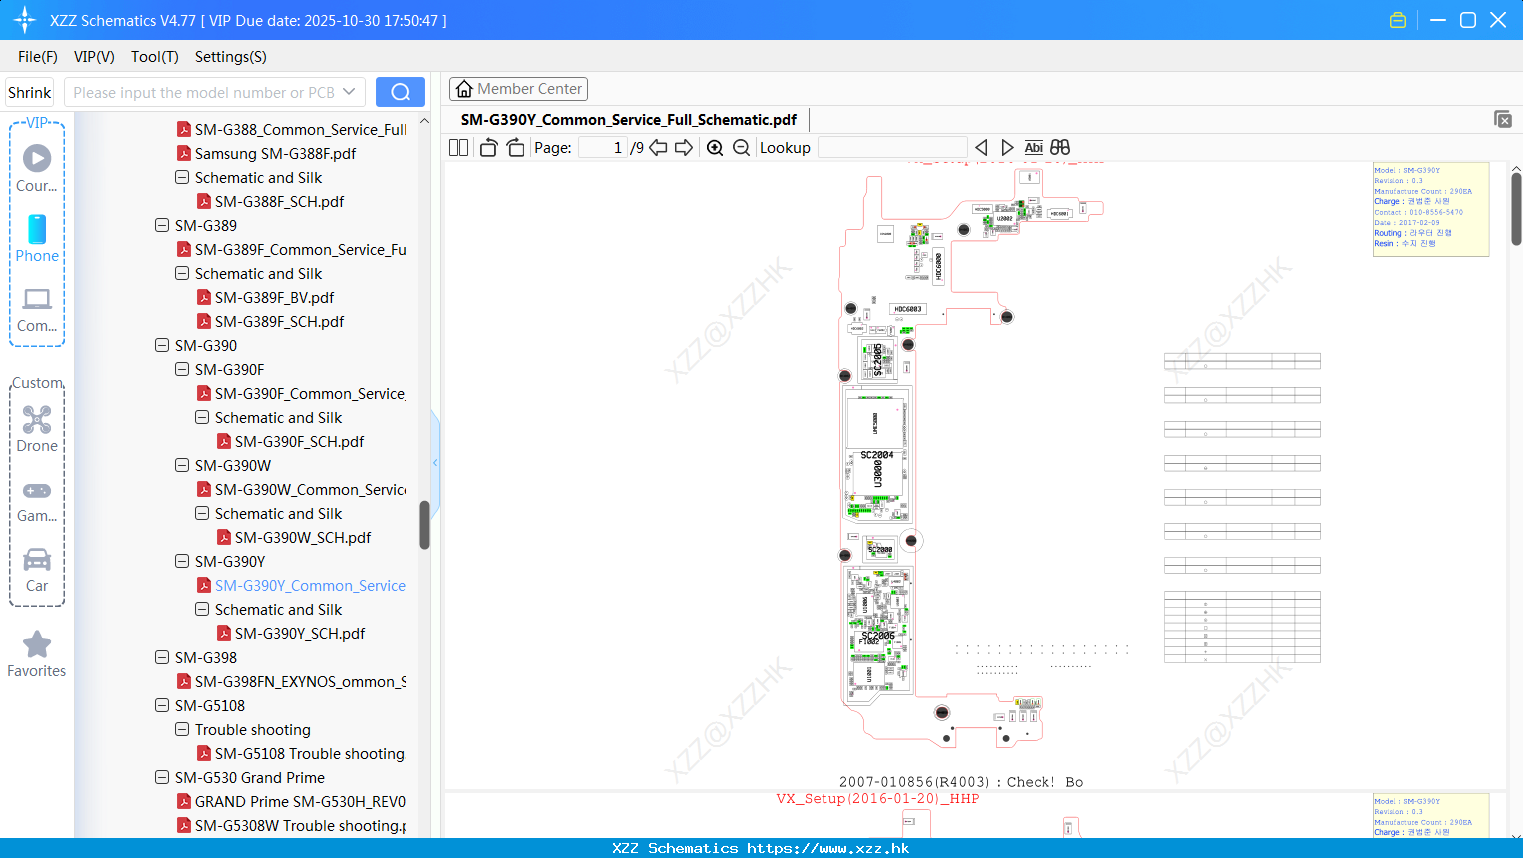This screenshot has height=858, width=1523.
Task: Click the www.xzz.hk link in status bar
Action: click(x=828, y=848)
